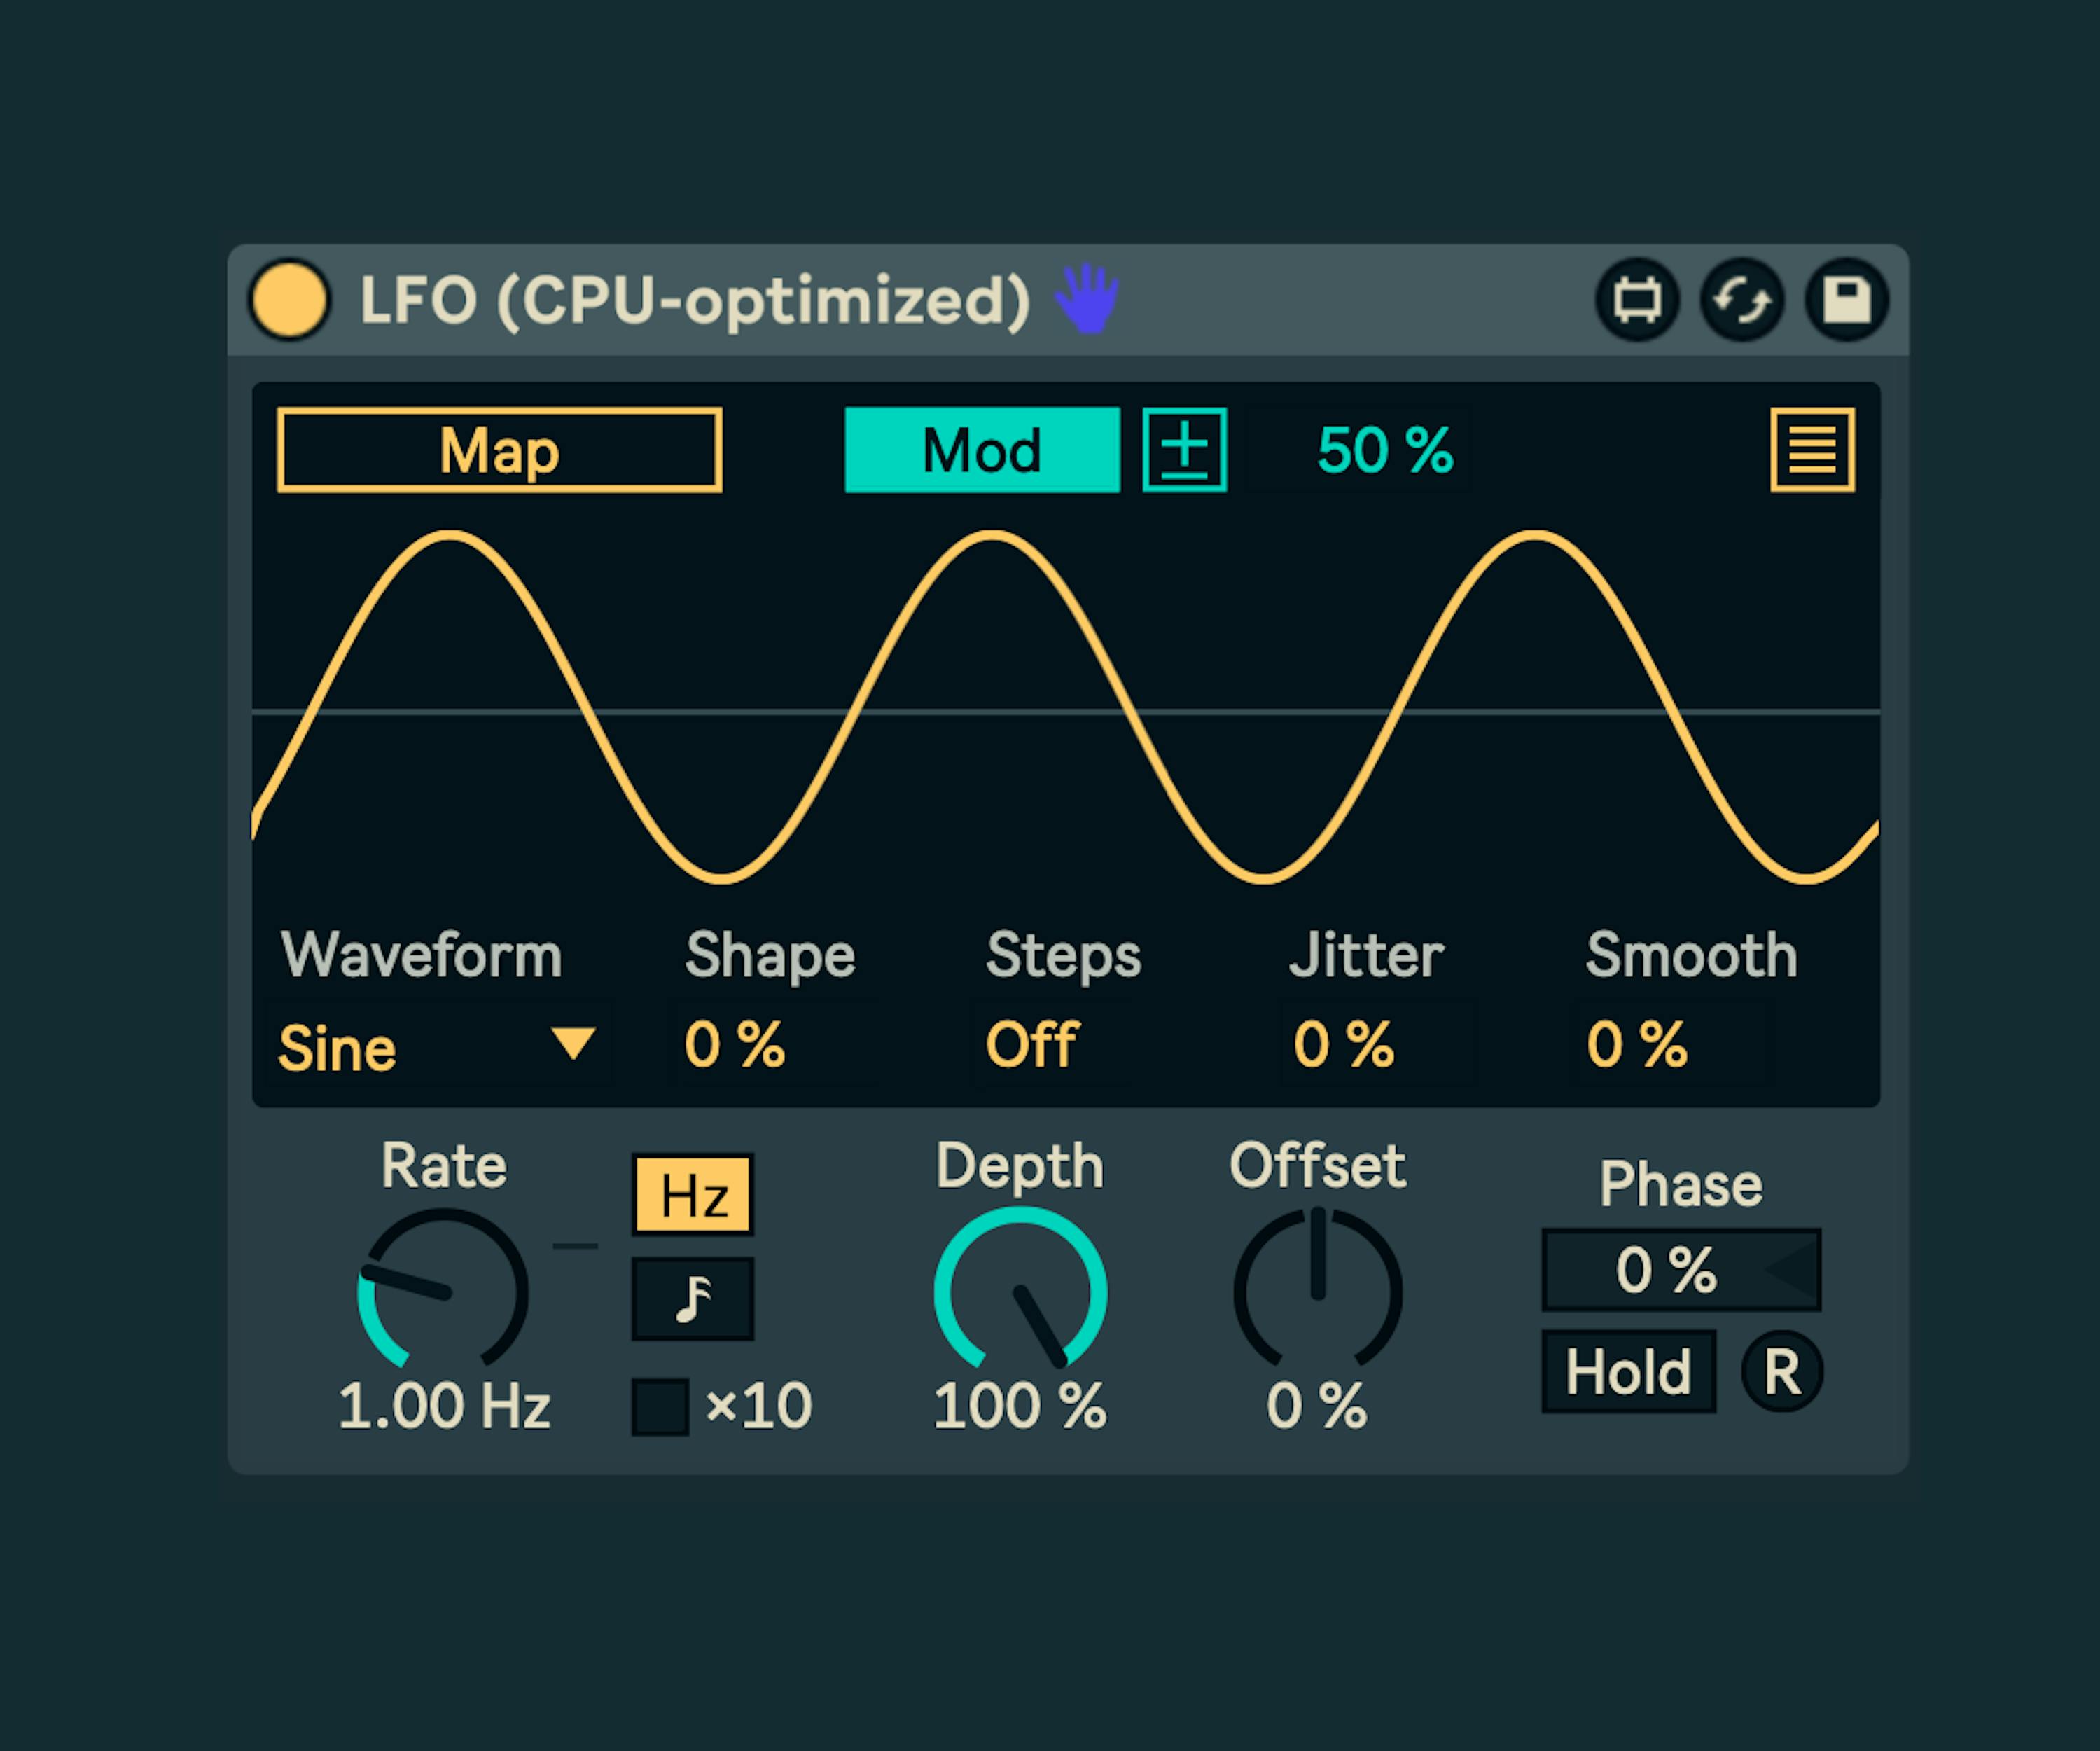Toggle the Mod button
This screenshot has width=2100, height=1751.
982,450
